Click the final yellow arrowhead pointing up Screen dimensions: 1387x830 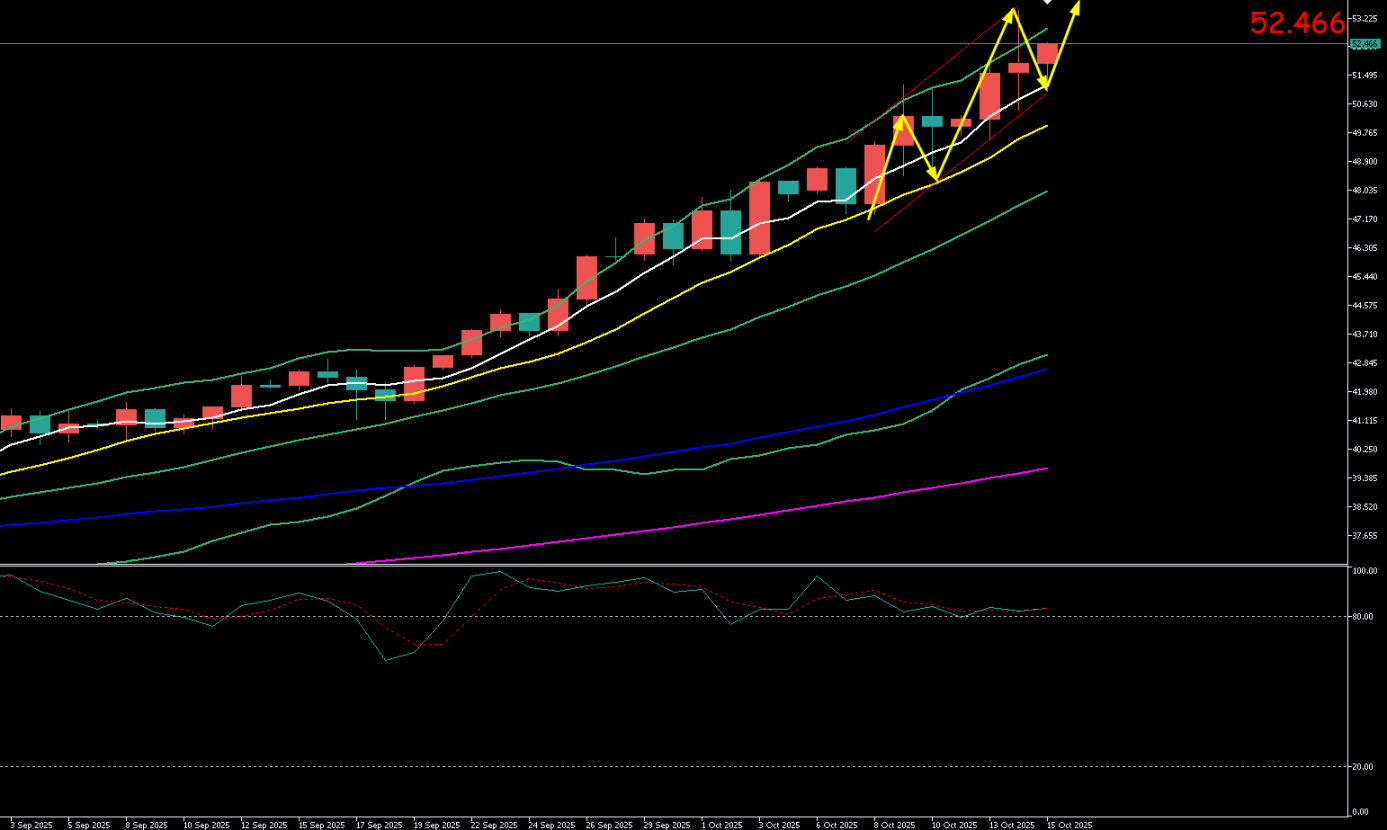pos(1077,7)
